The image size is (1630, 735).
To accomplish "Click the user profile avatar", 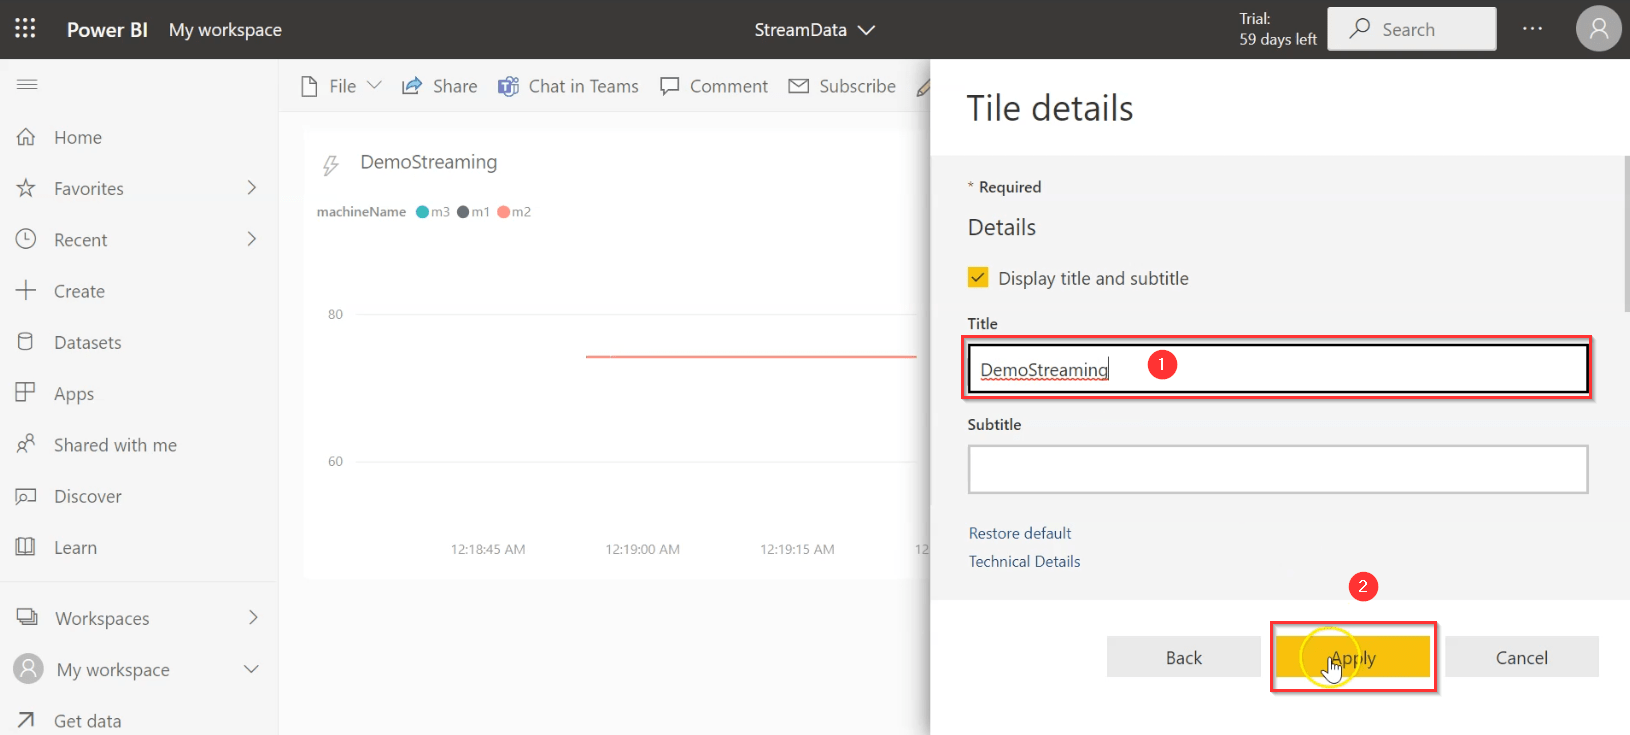I will [1598, 29].
